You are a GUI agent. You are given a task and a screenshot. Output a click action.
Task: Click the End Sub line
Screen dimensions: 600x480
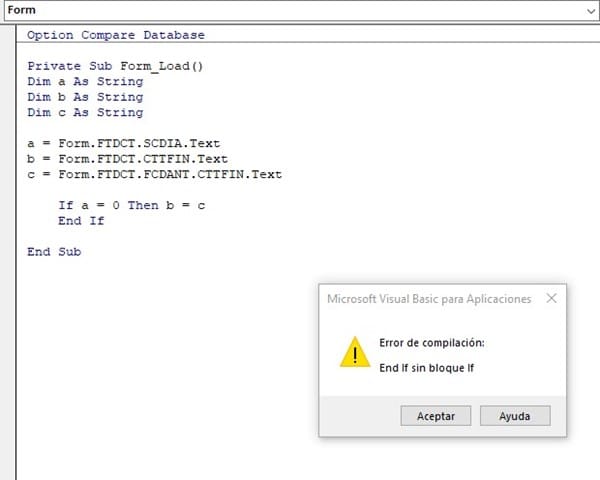pyautogui.click(x=54, y=251)
